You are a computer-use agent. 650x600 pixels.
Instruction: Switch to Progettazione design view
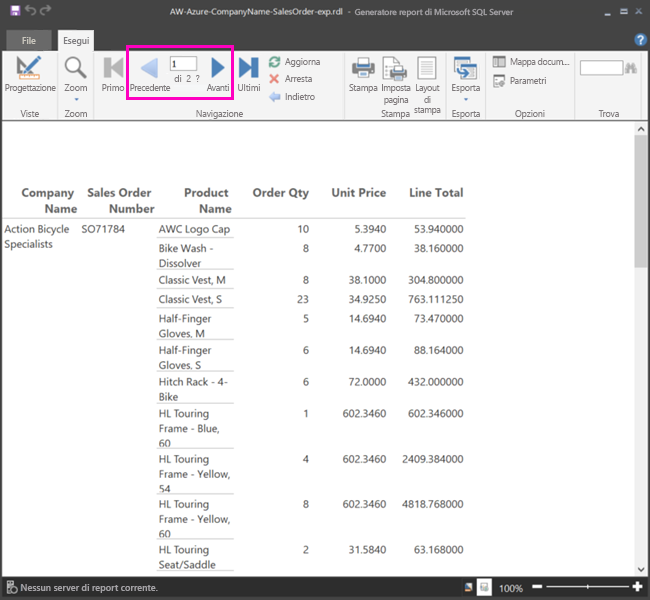coord(30,74)
